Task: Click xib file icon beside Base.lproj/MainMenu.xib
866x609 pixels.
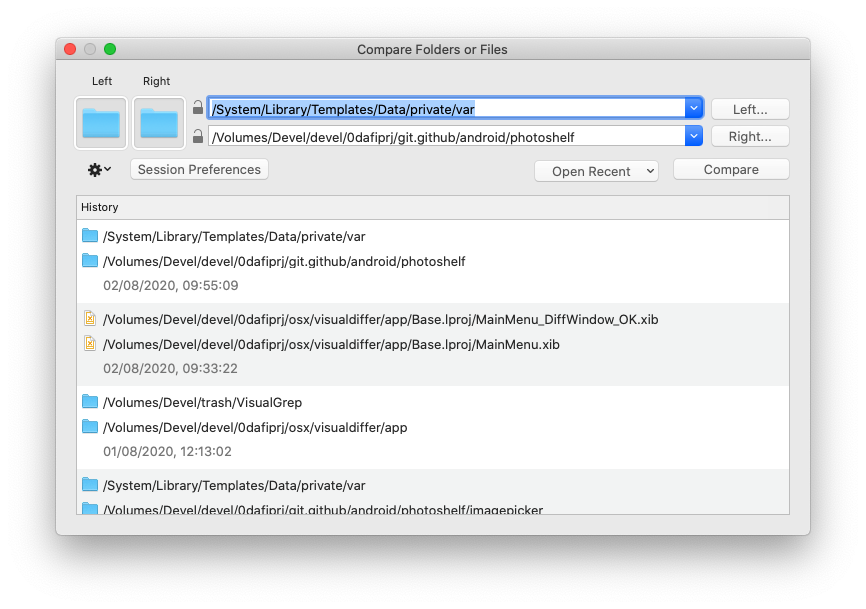Action: click(x=90, y=343)
